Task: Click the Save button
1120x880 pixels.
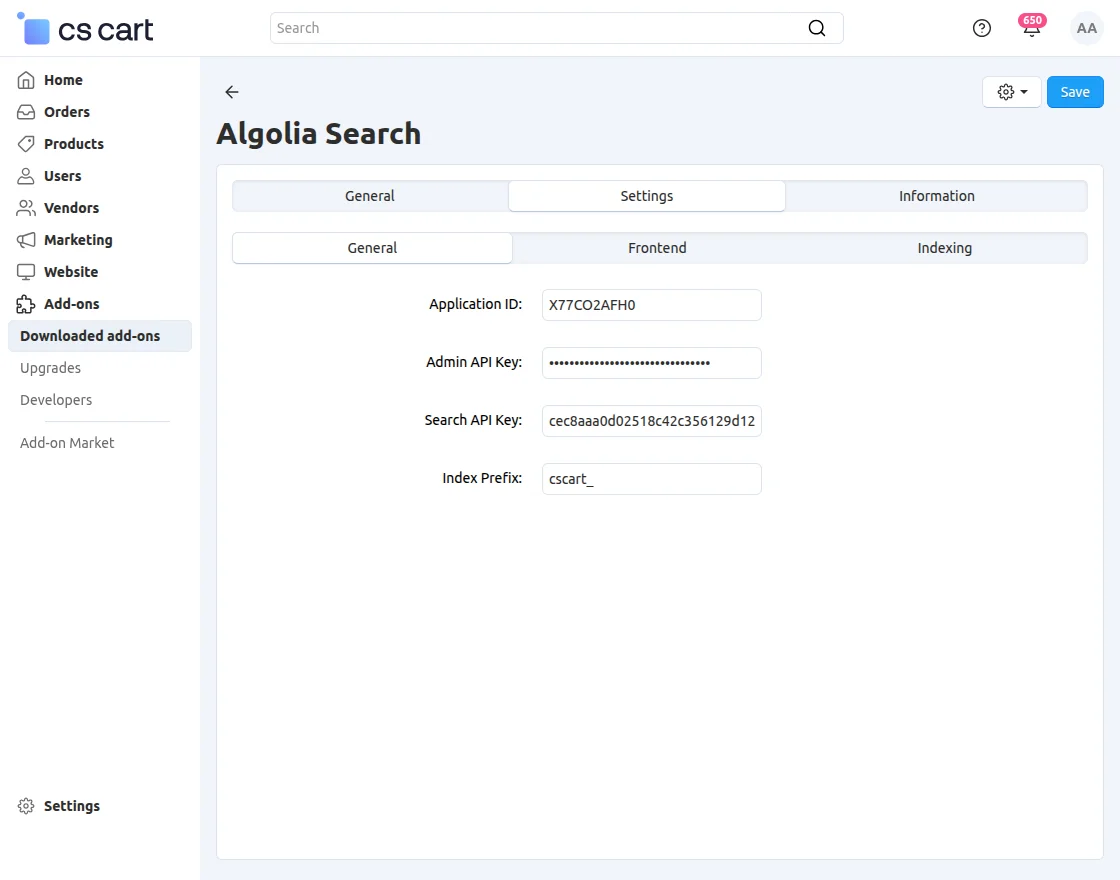Action: coord(1075,91)
